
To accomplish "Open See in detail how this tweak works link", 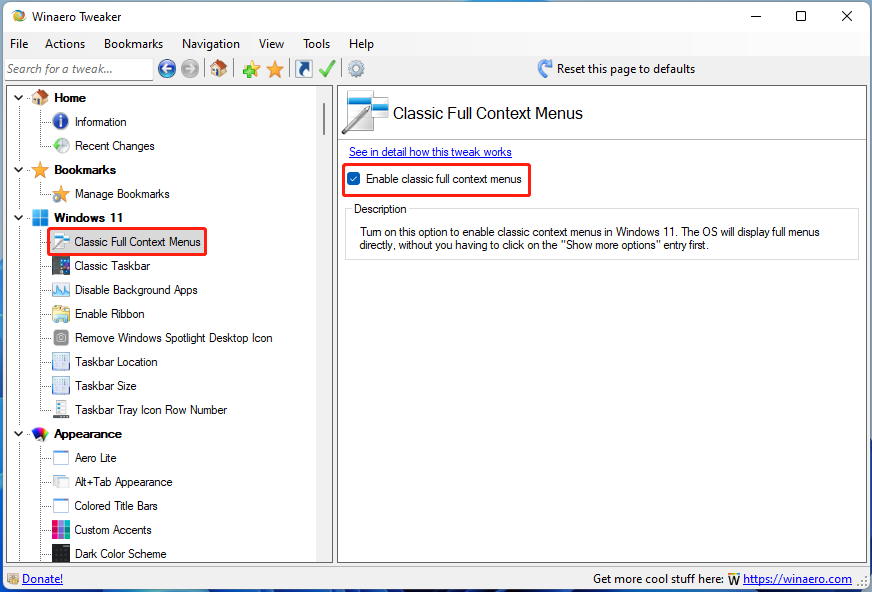I will click(x=430, y=152).
